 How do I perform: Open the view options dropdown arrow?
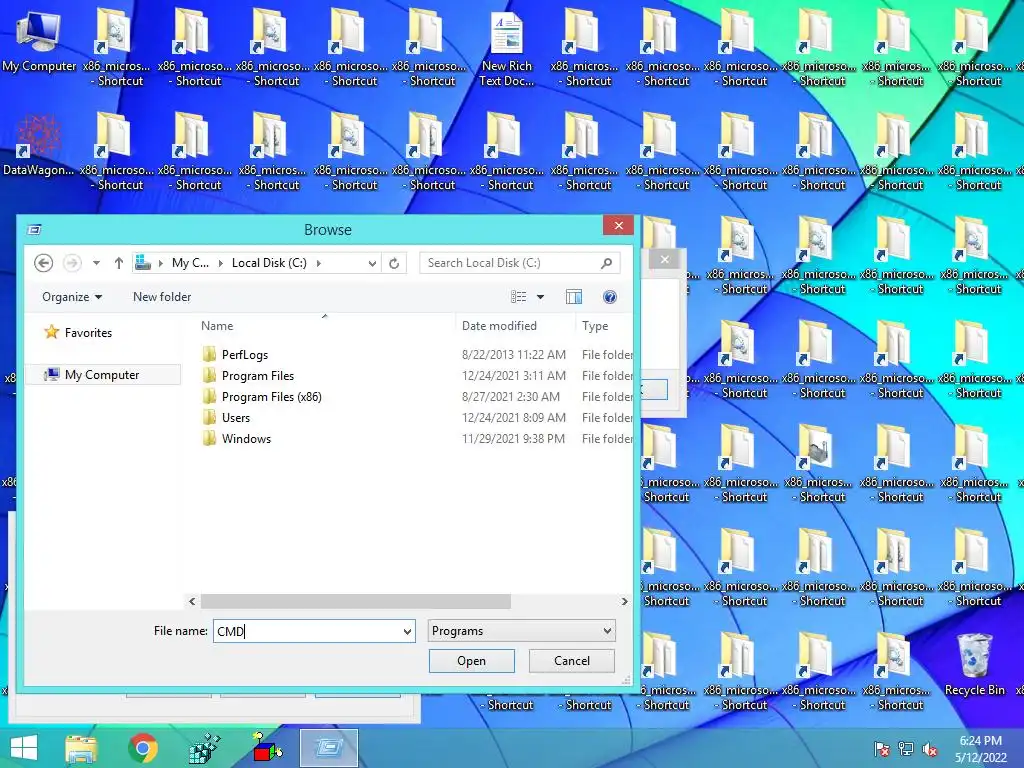(540, 297)
